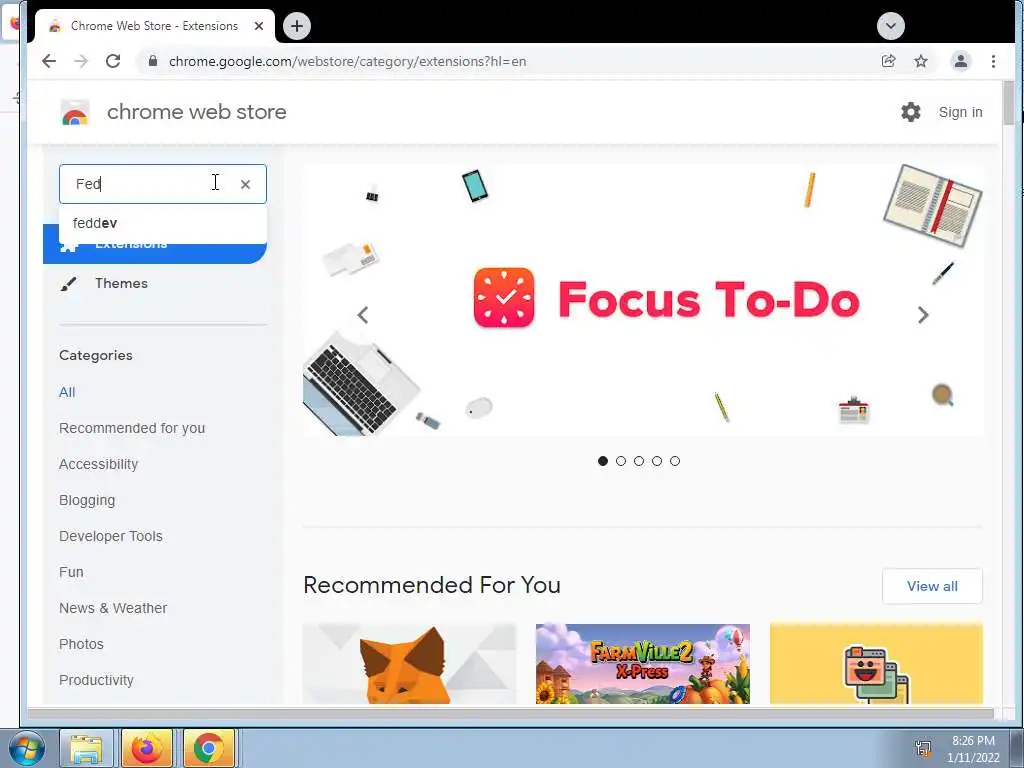Viewport: 1024px width, 768px height.
Task: Open a new tab with the plus button
Action: (297, 26)
